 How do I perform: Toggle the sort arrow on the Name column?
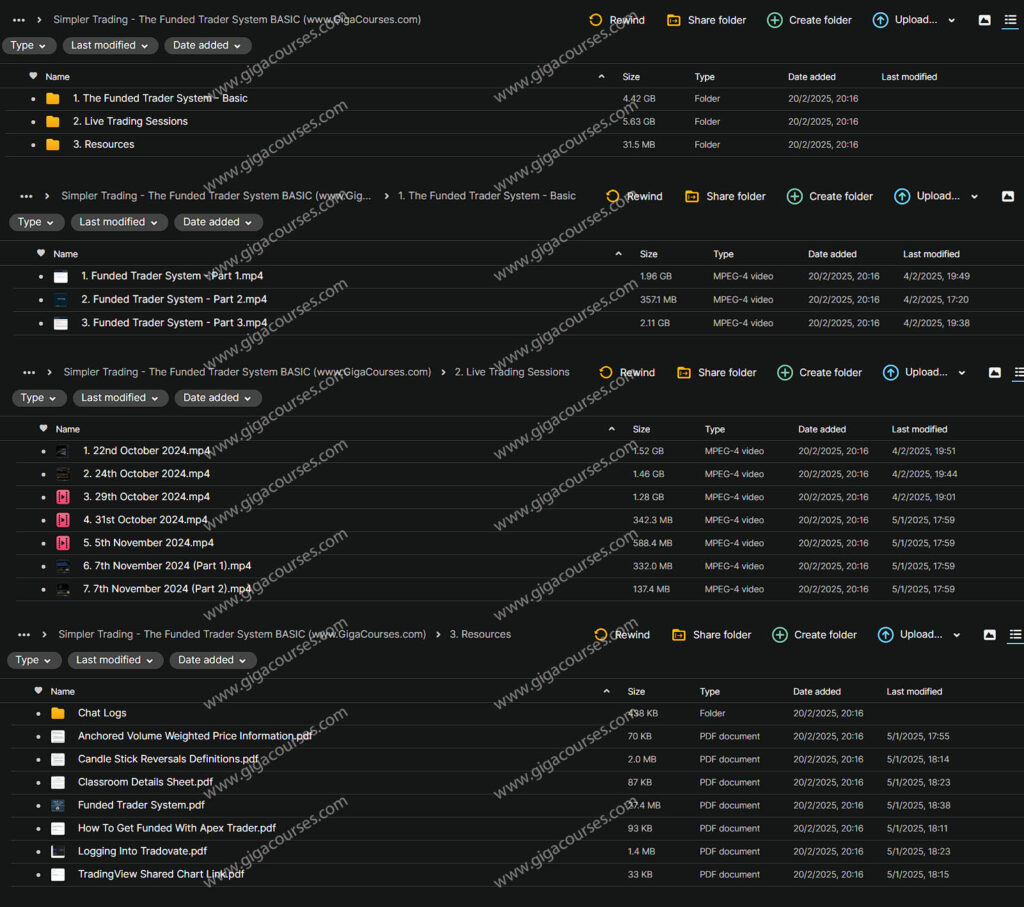click(x=600, y=76)
